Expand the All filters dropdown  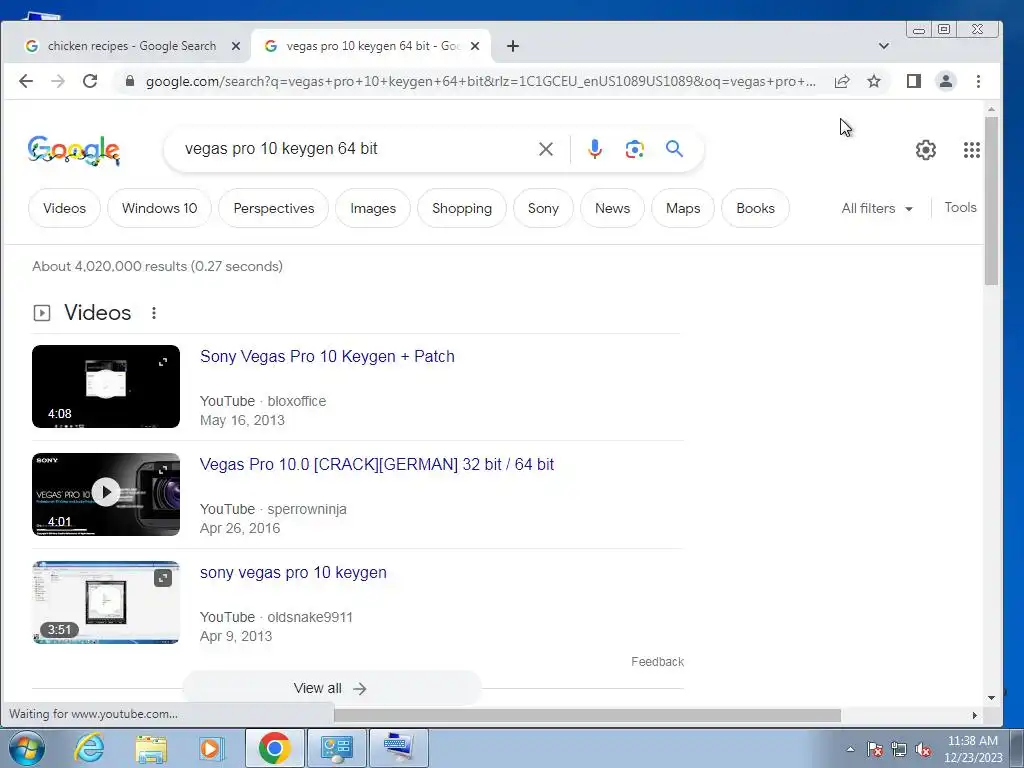coord(877,208)
